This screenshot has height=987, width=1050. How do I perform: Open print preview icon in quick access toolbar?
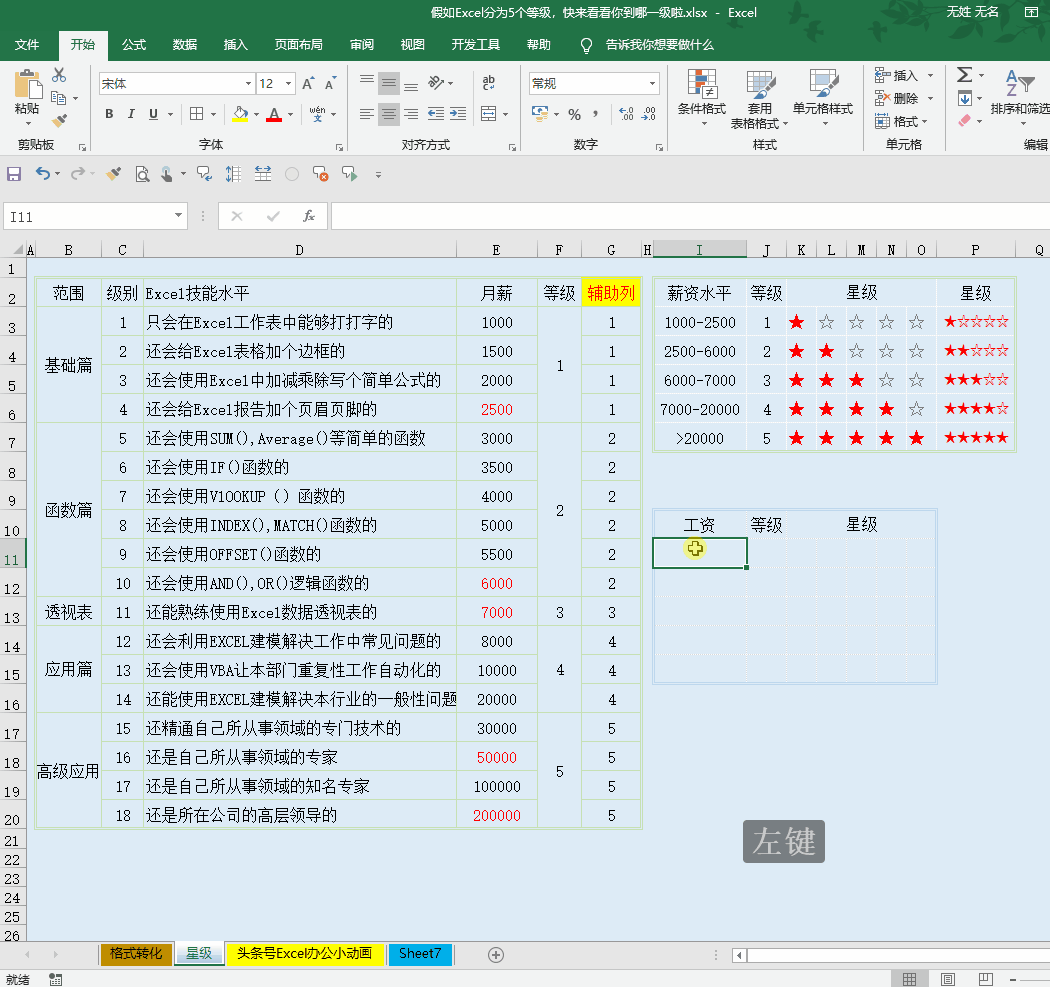[142, 175]
